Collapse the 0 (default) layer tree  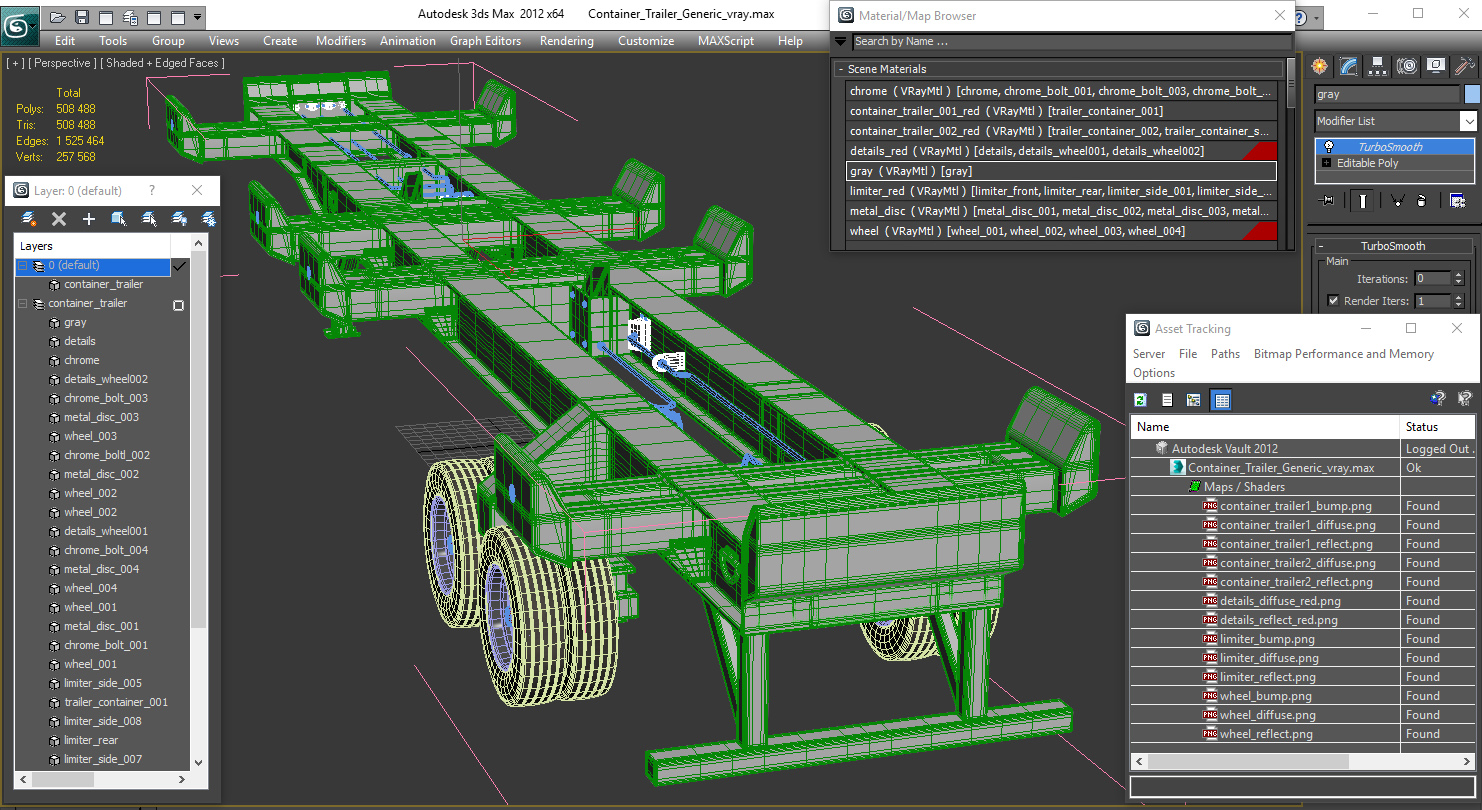click(23, 266)
